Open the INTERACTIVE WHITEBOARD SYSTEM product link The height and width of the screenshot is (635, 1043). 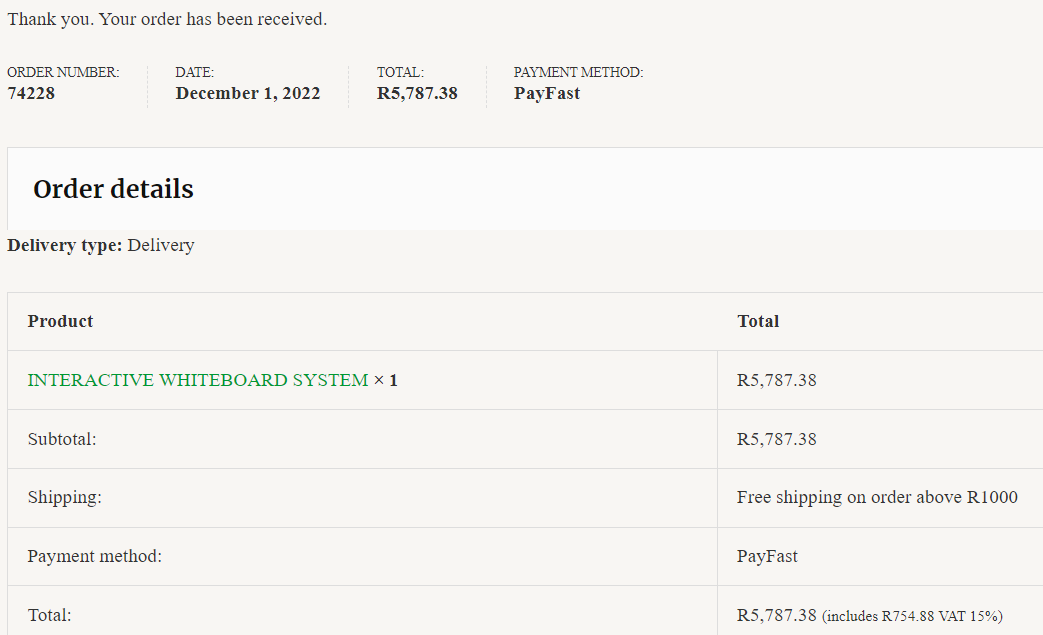pos(198,380)
